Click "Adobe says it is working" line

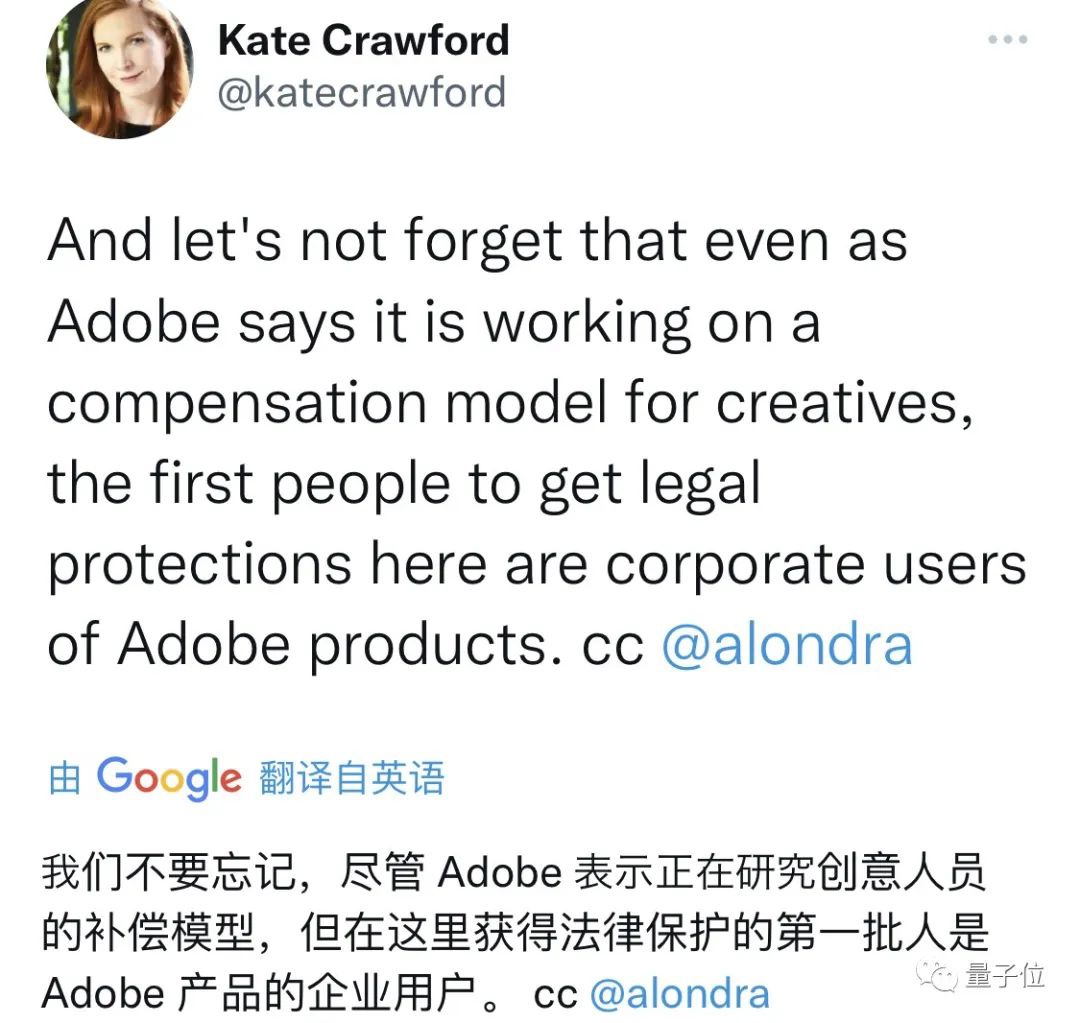(x=434, y=322)
